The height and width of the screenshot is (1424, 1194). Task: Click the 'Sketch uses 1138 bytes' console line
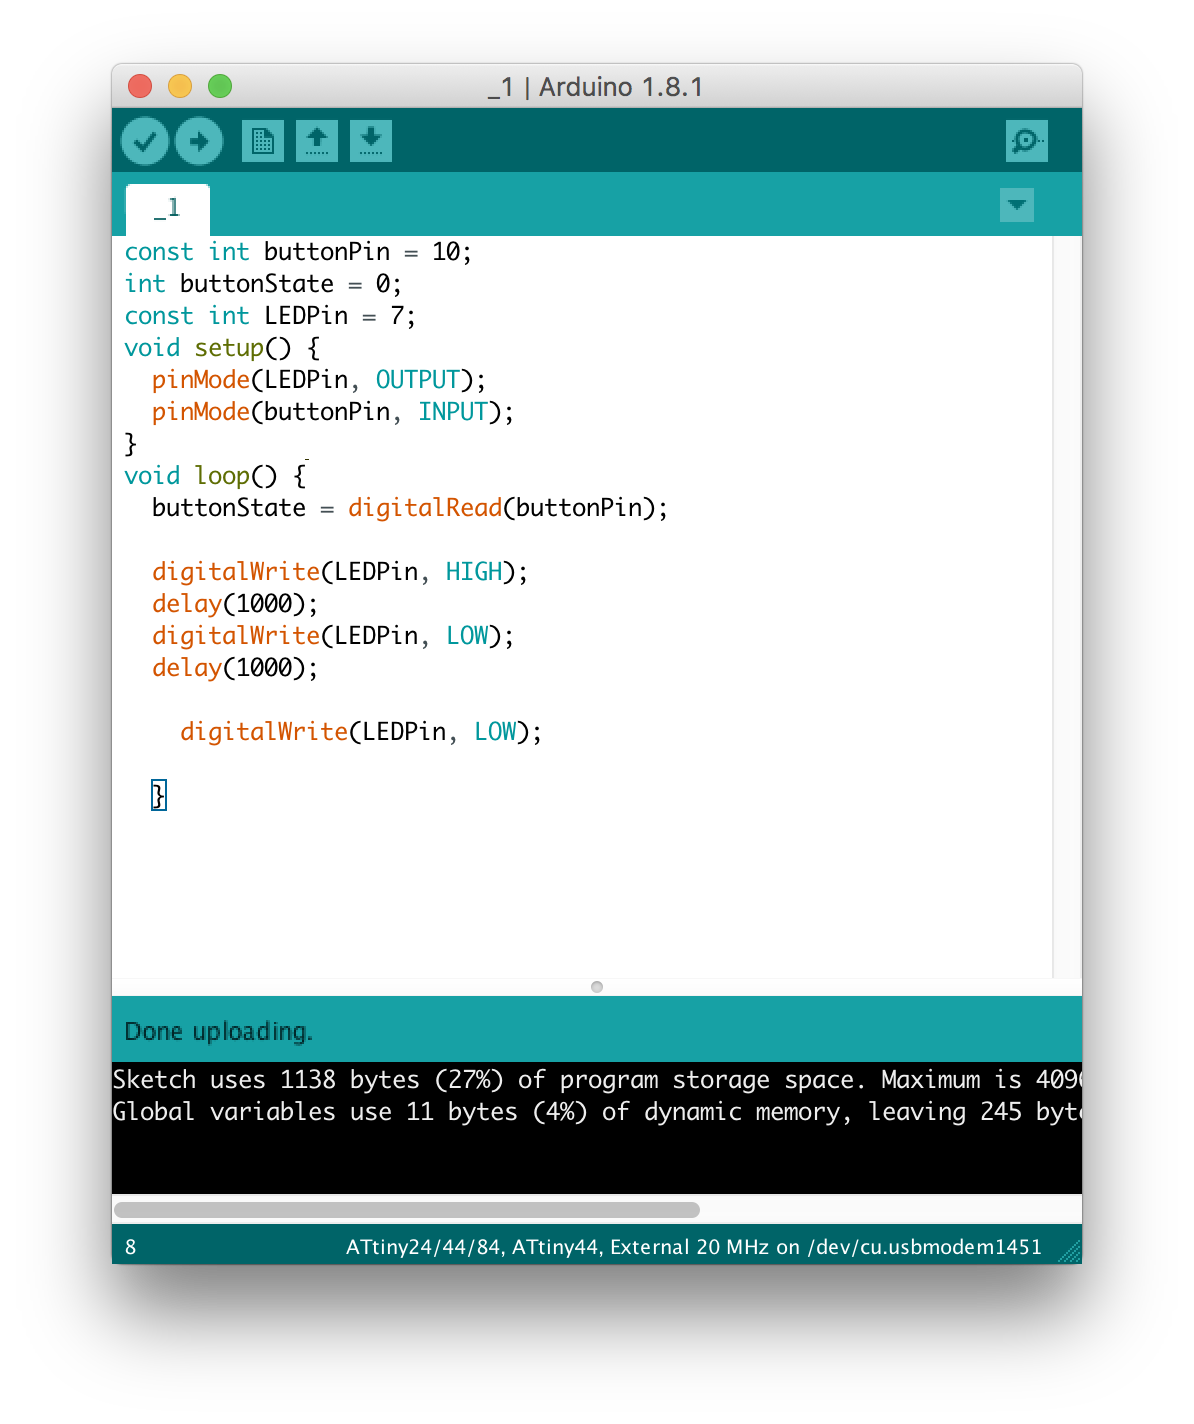click(597, 1080)
